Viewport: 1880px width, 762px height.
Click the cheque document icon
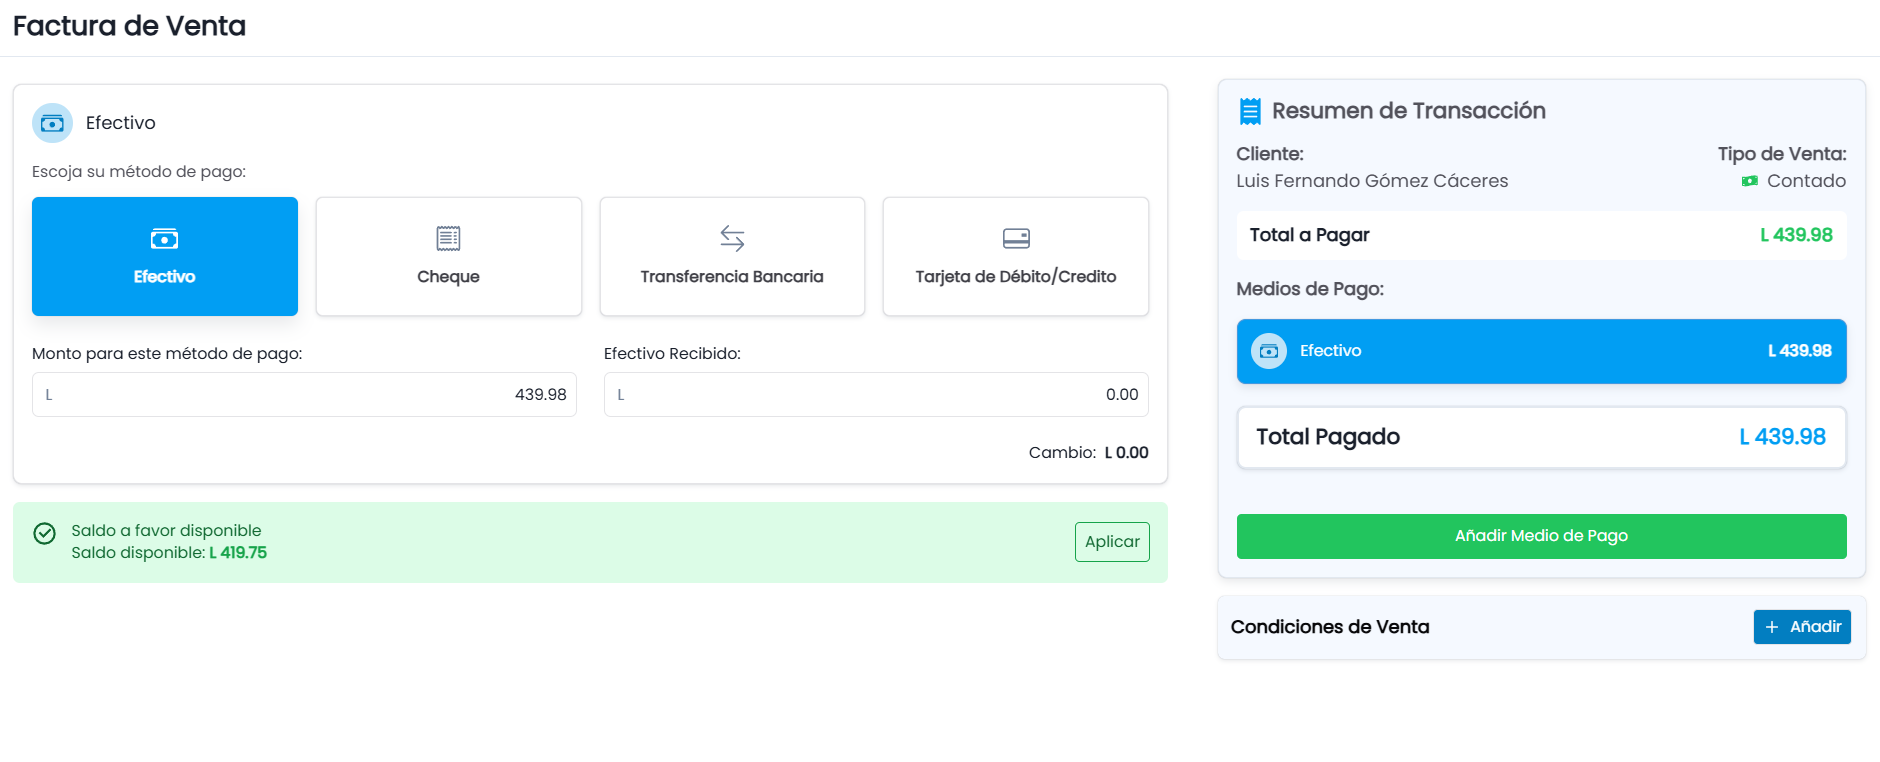click(x=449, y=238)
